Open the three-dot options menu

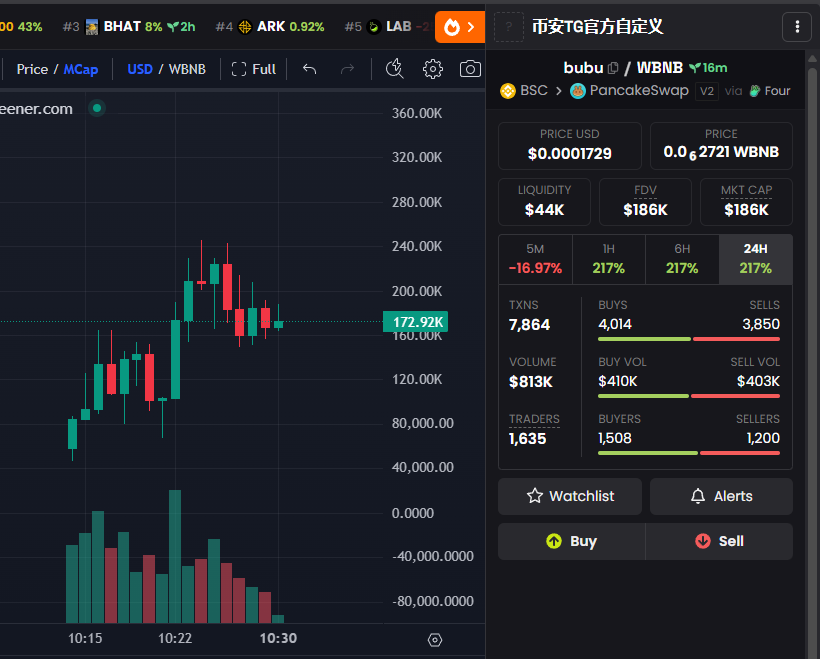pyautogui.click(x=796, y=27)
